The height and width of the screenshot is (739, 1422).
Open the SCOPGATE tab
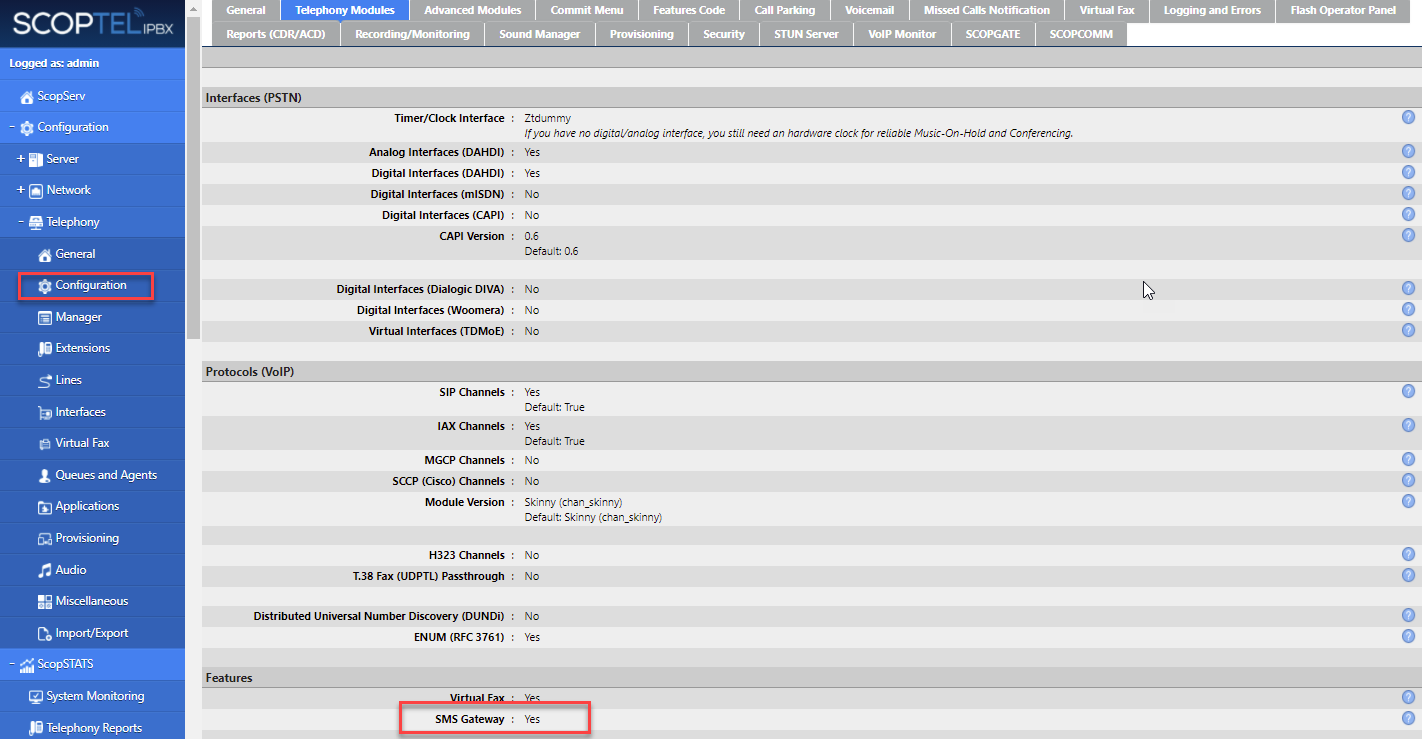pos(993,34)
